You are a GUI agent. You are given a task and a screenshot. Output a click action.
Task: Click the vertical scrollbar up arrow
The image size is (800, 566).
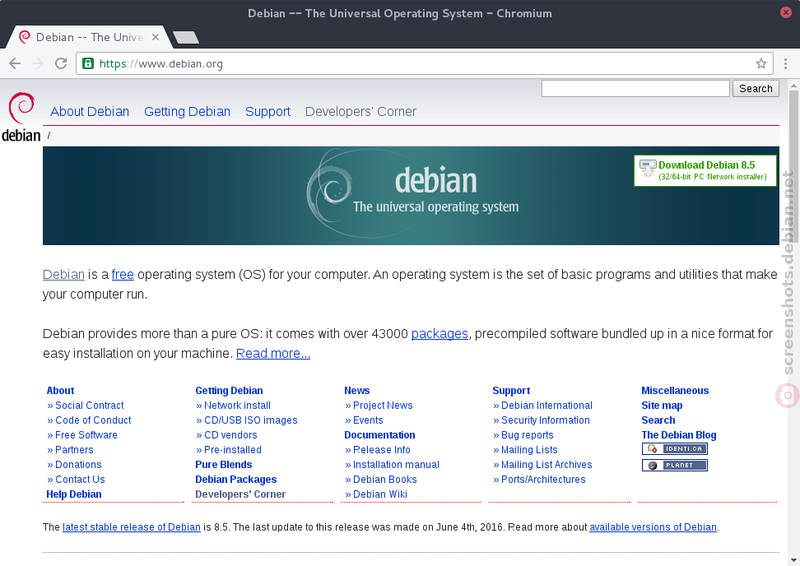793,84
